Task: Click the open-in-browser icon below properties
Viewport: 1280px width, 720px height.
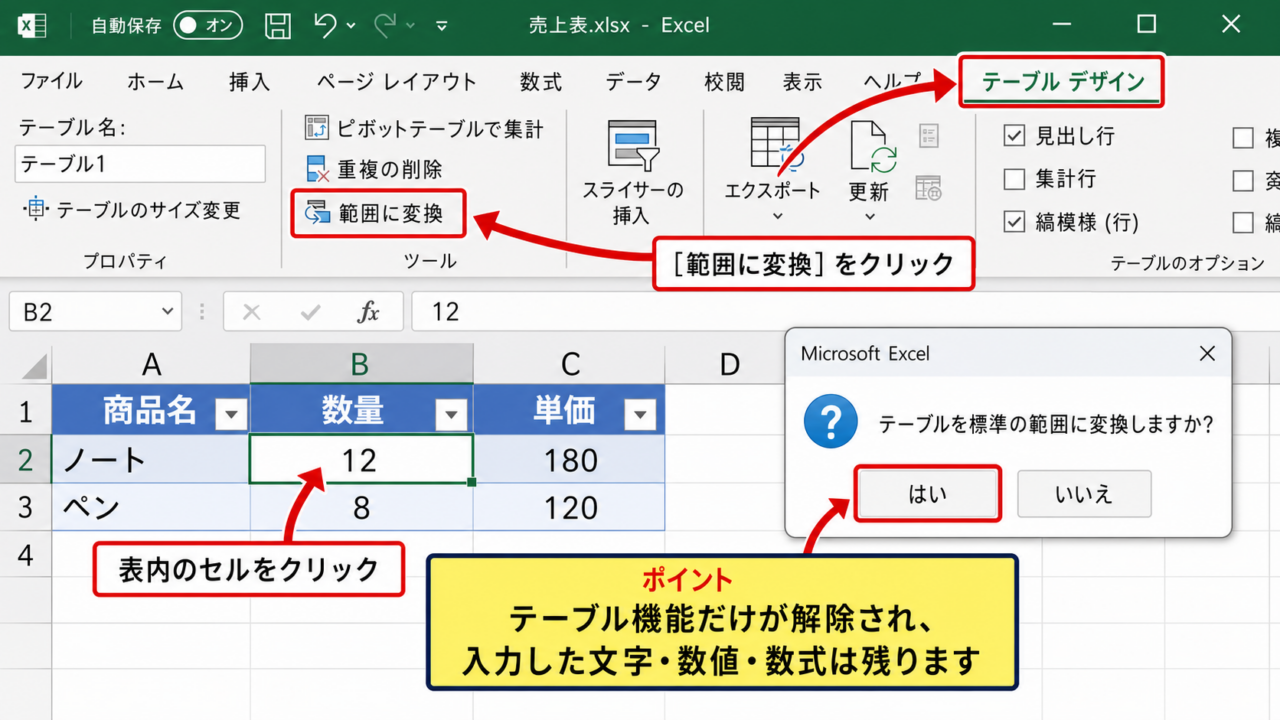Action: pyautogui.click(x=929, y=187)
